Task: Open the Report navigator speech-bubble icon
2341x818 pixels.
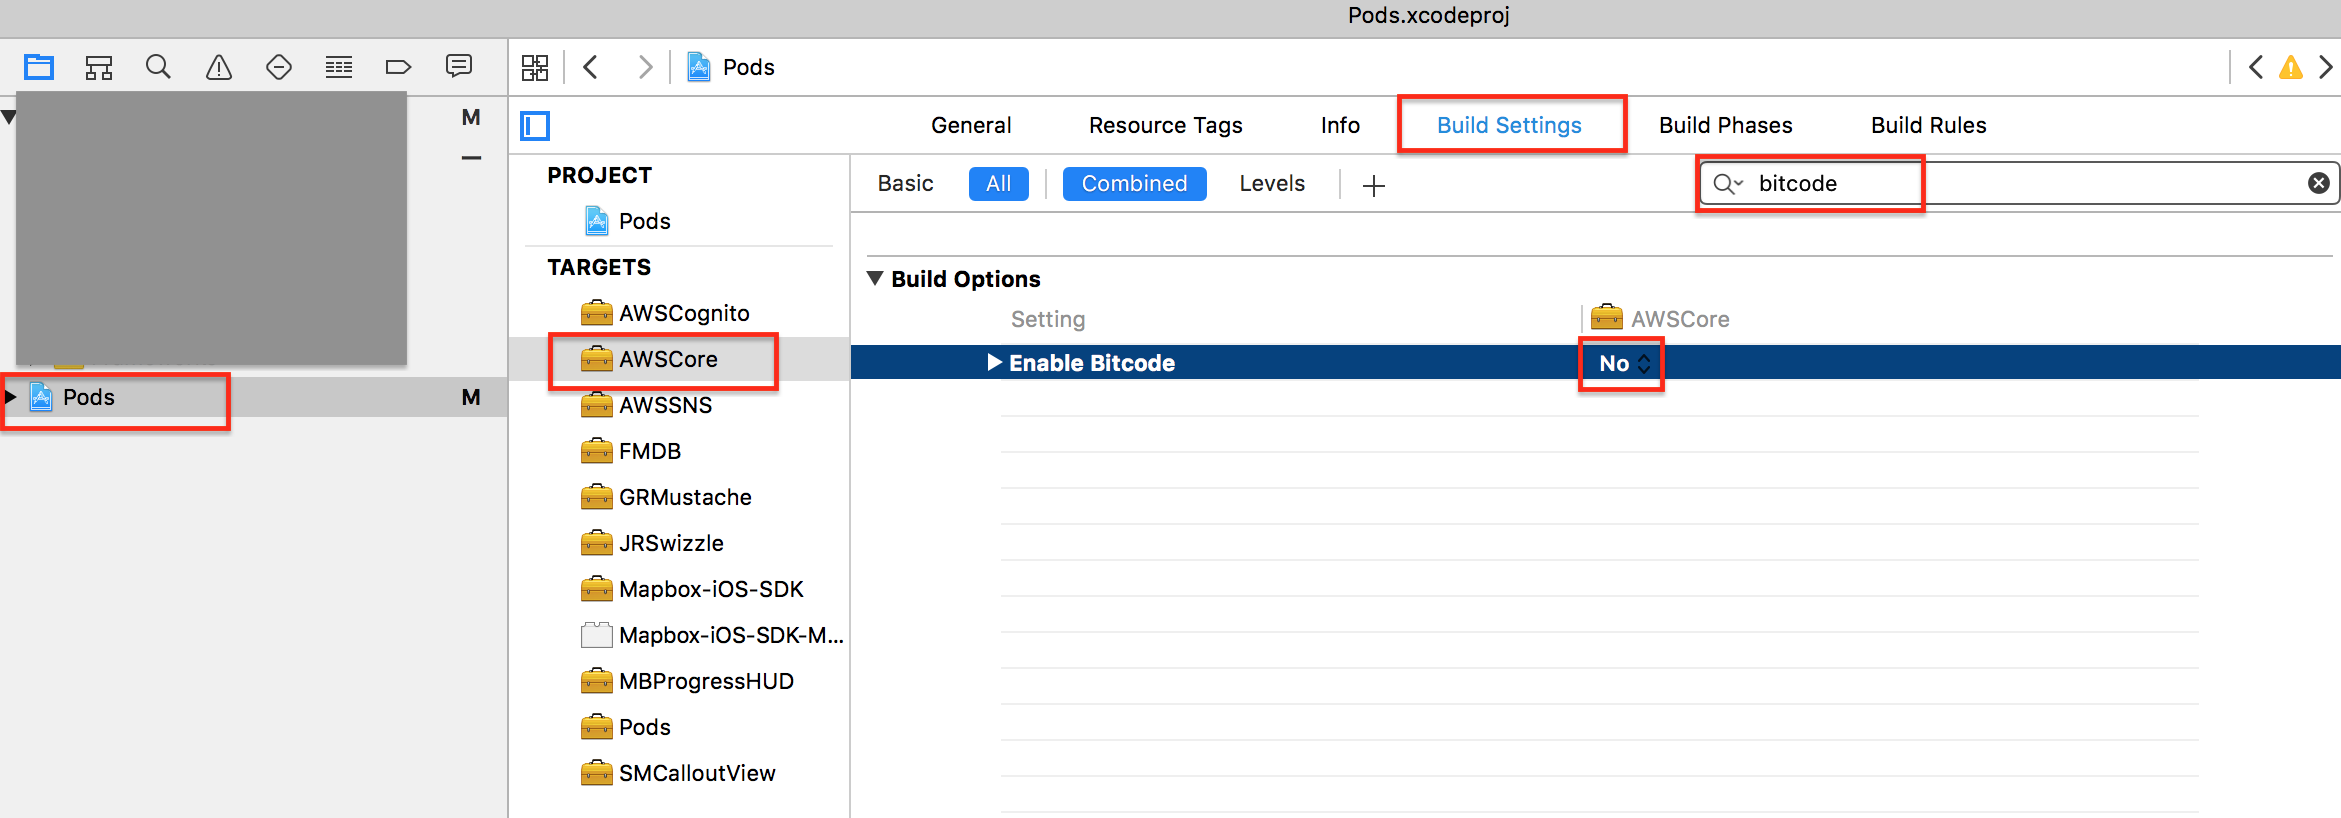Action: [x=459, y=67]
